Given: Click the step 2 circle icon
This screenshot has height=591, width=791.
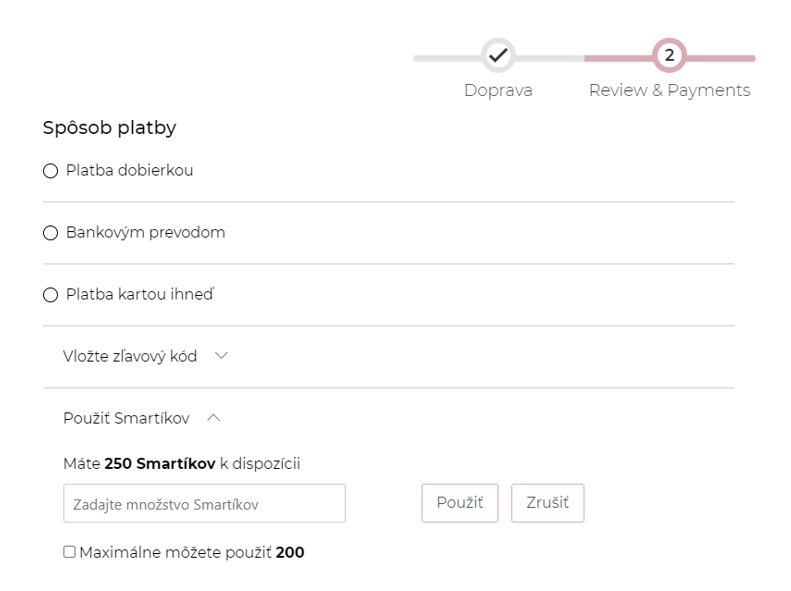Looking at the screenshot, I should (x=669, y=55).
